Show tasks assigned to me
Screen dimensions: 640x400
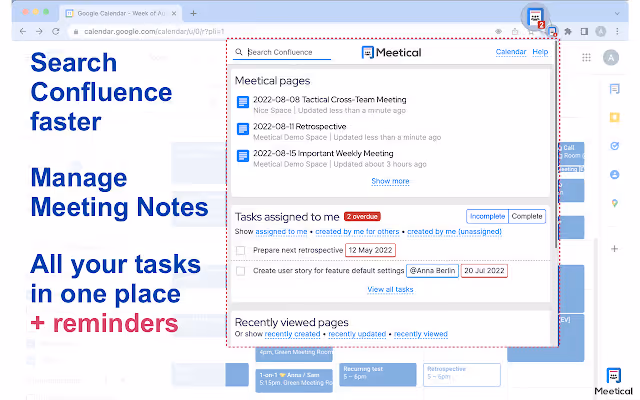coord(281,231)
